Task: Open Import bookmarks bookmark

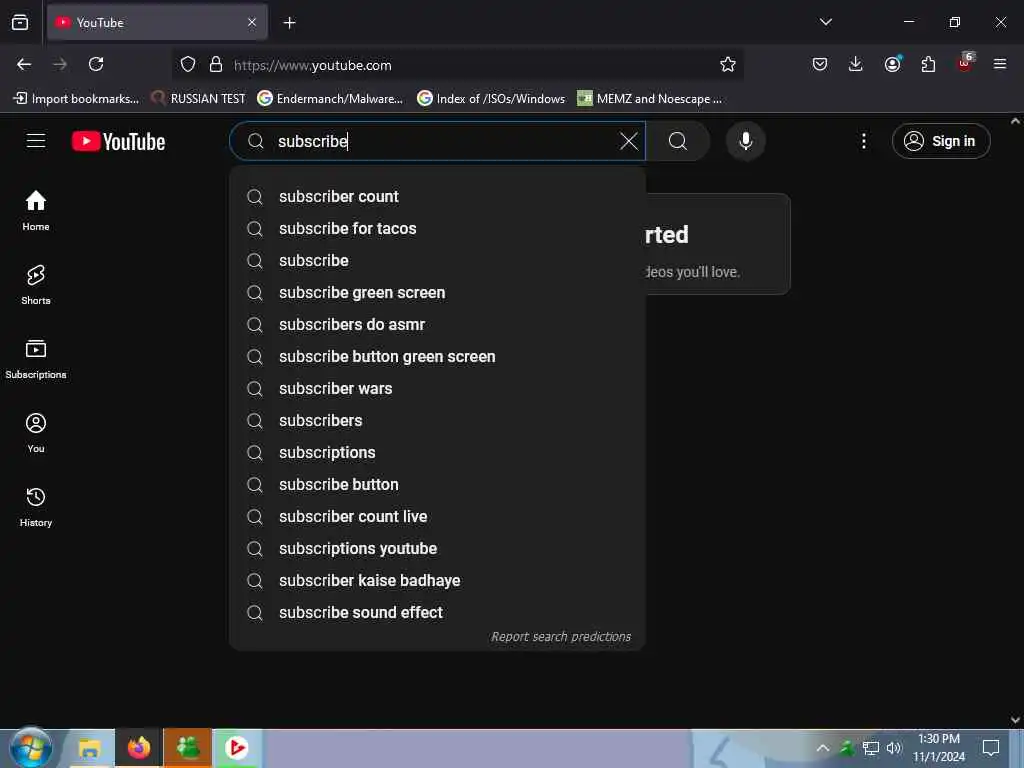Action: (x=76, y=99)
